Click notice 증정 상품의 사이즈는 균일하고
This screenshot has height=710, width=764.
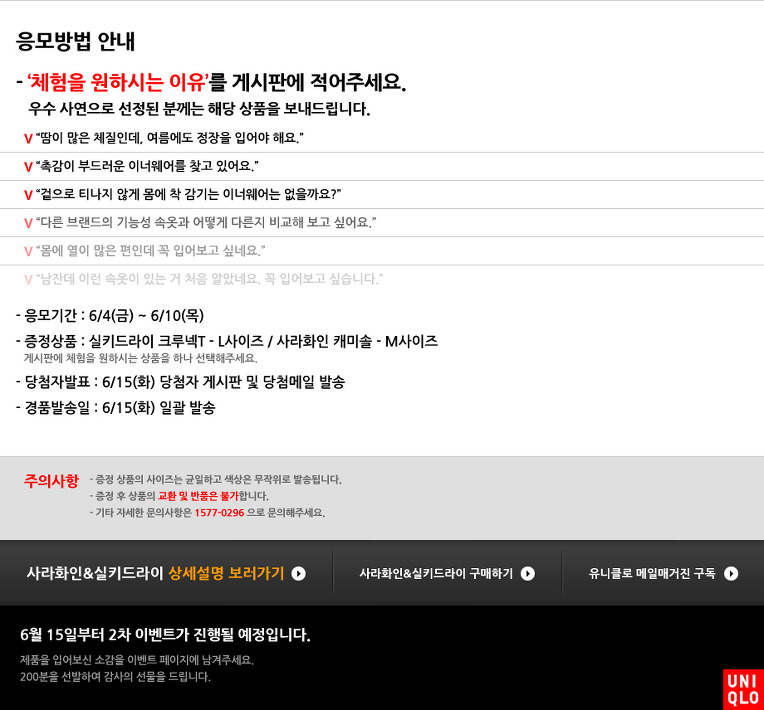pyautogui.click(x=216, y=480)
